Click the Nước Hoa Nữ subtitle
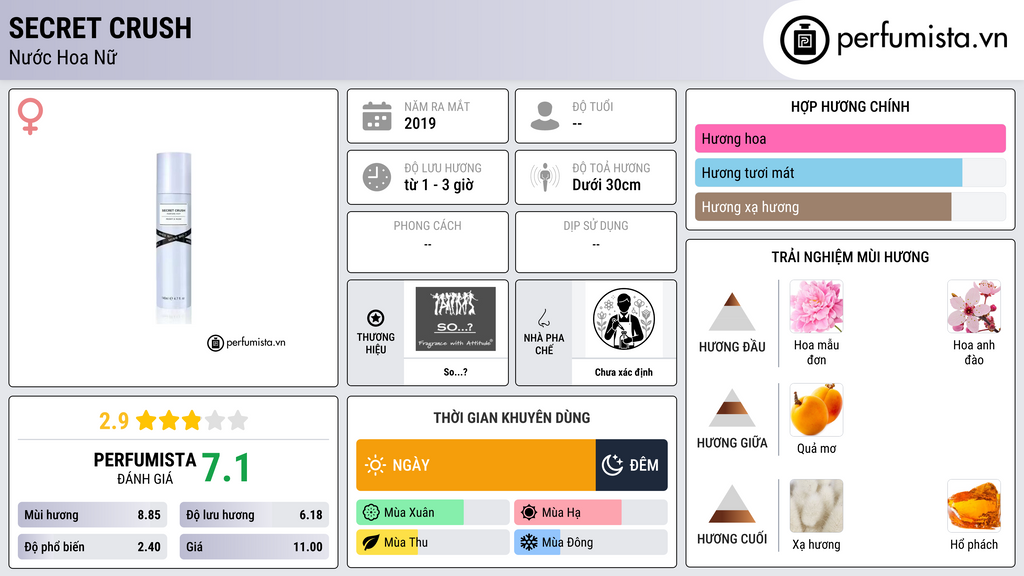Image resolution: width=1024 pixels, height=576 pixels. 63,58
